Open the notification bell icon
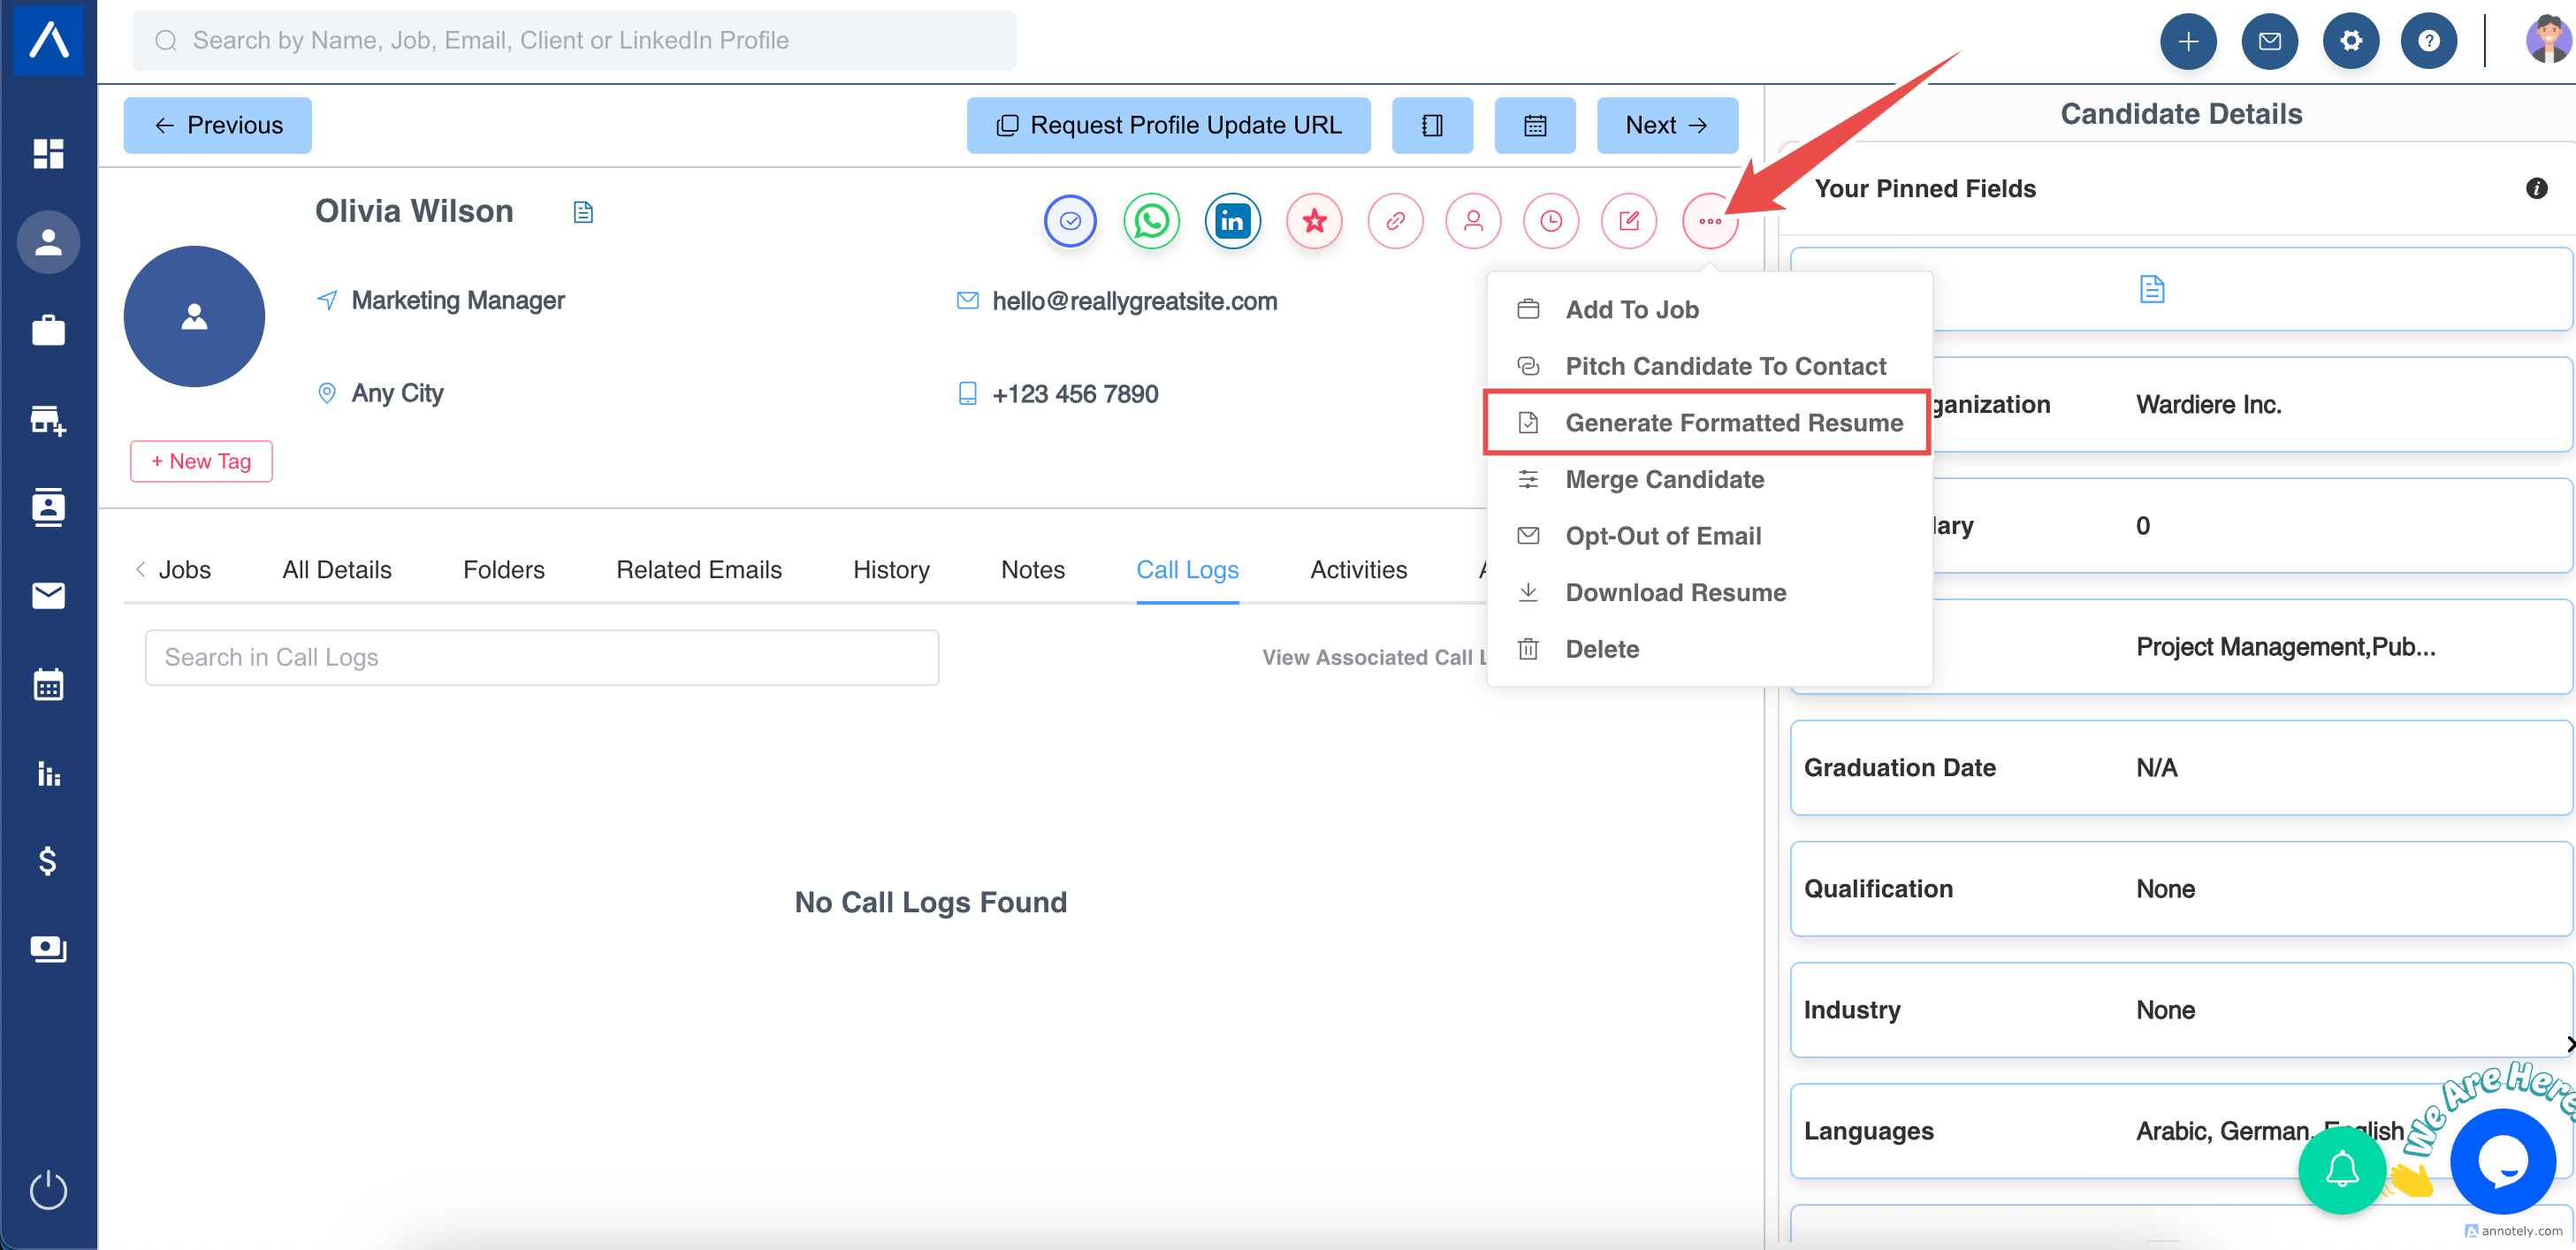Image resolution: width=2576 pixels, height=1250 pixels. (2341, 1169)
